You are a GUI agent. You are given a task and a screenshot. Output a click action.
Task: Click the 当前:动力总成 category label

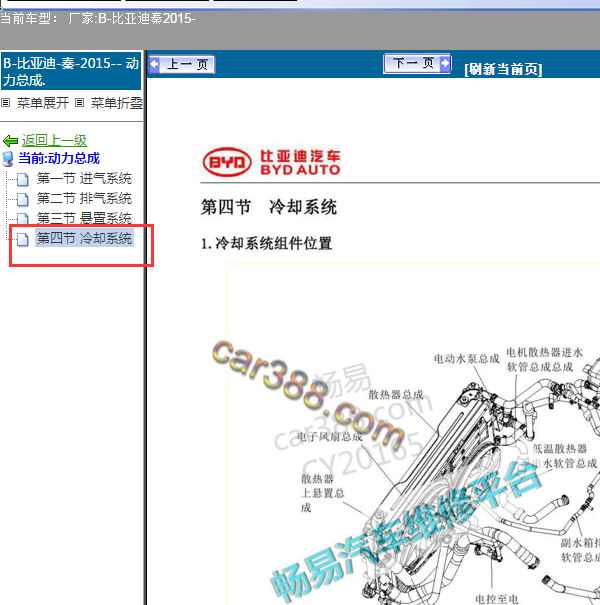[x=59, y=159]
